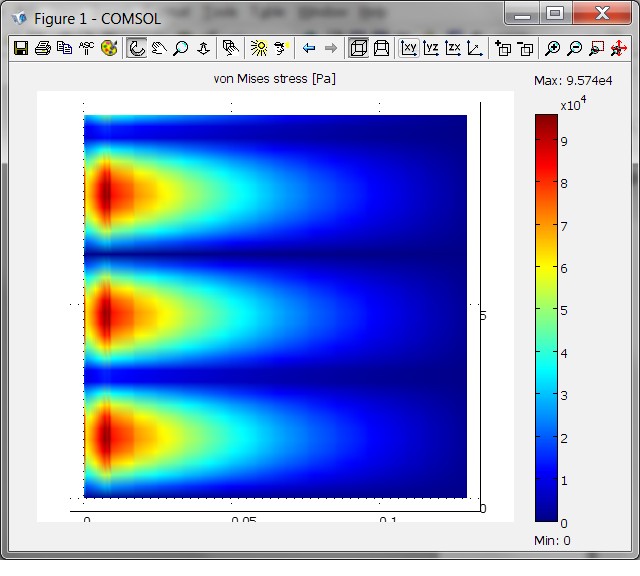The height and width of the screenshot is (576, 640).
Task: Toggle the scene light (sun) icon
Action: click(259, 48)
